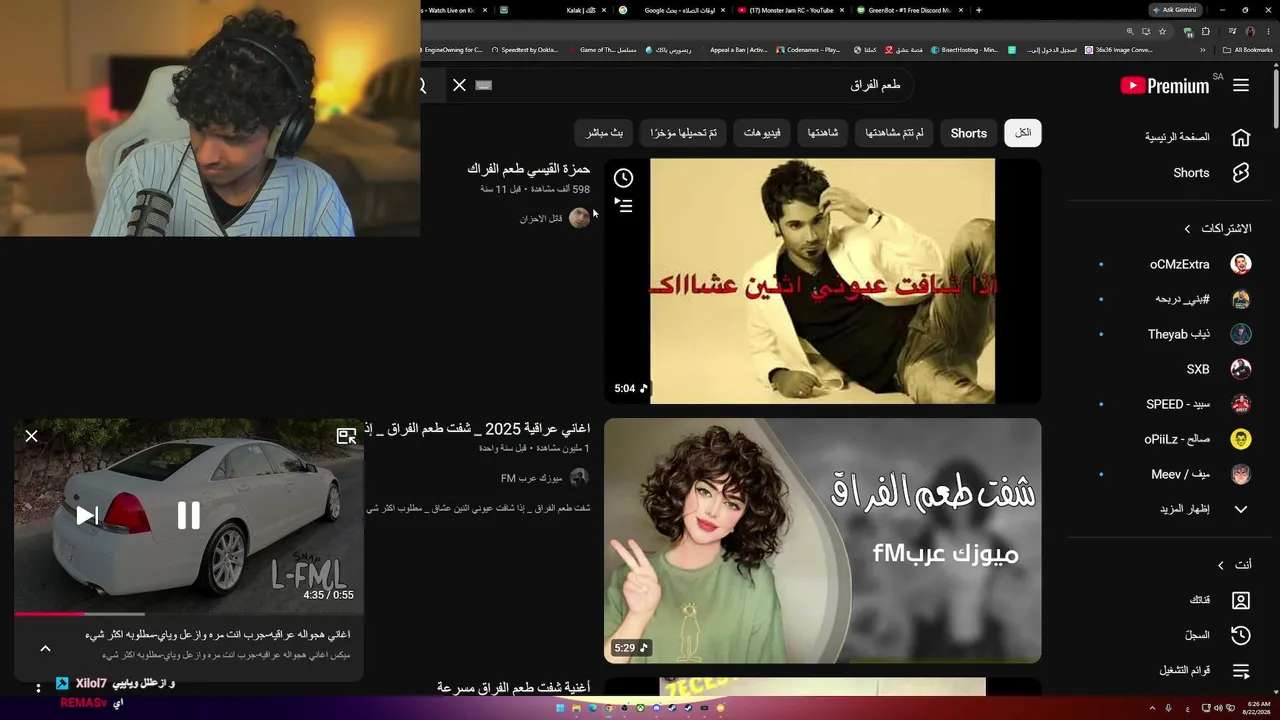Image resolution: width=1280 pixels, height=720 pixels.
Task: Filter by بث مباشر (Live) chip
Action: tap(604, 133)
